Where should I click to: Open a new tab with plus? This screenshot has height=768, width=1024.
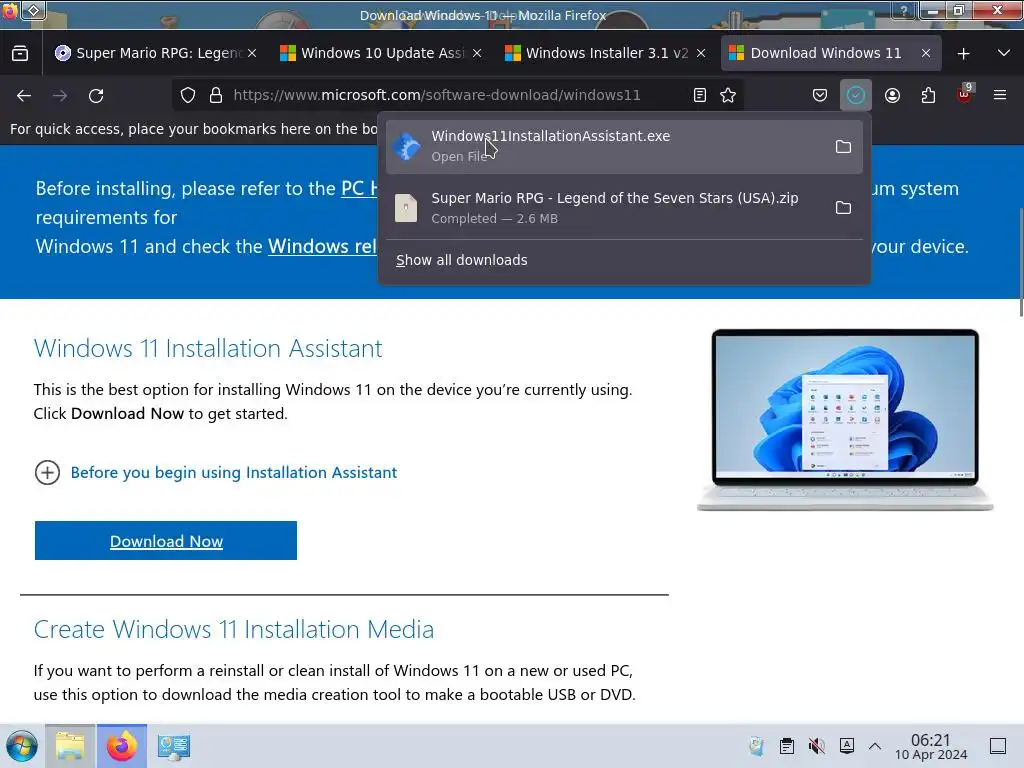tap(963, 54)
